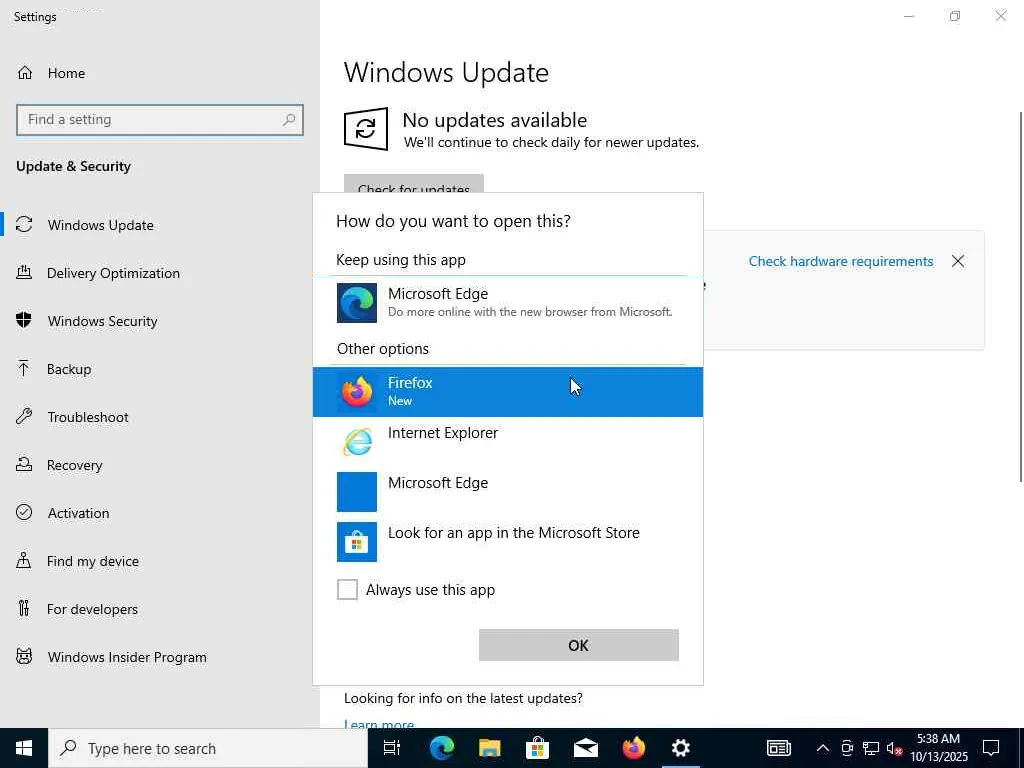This screenshot has width=1024, height=768.
Task: Click the Windows Start button
Action: (24, 748)
